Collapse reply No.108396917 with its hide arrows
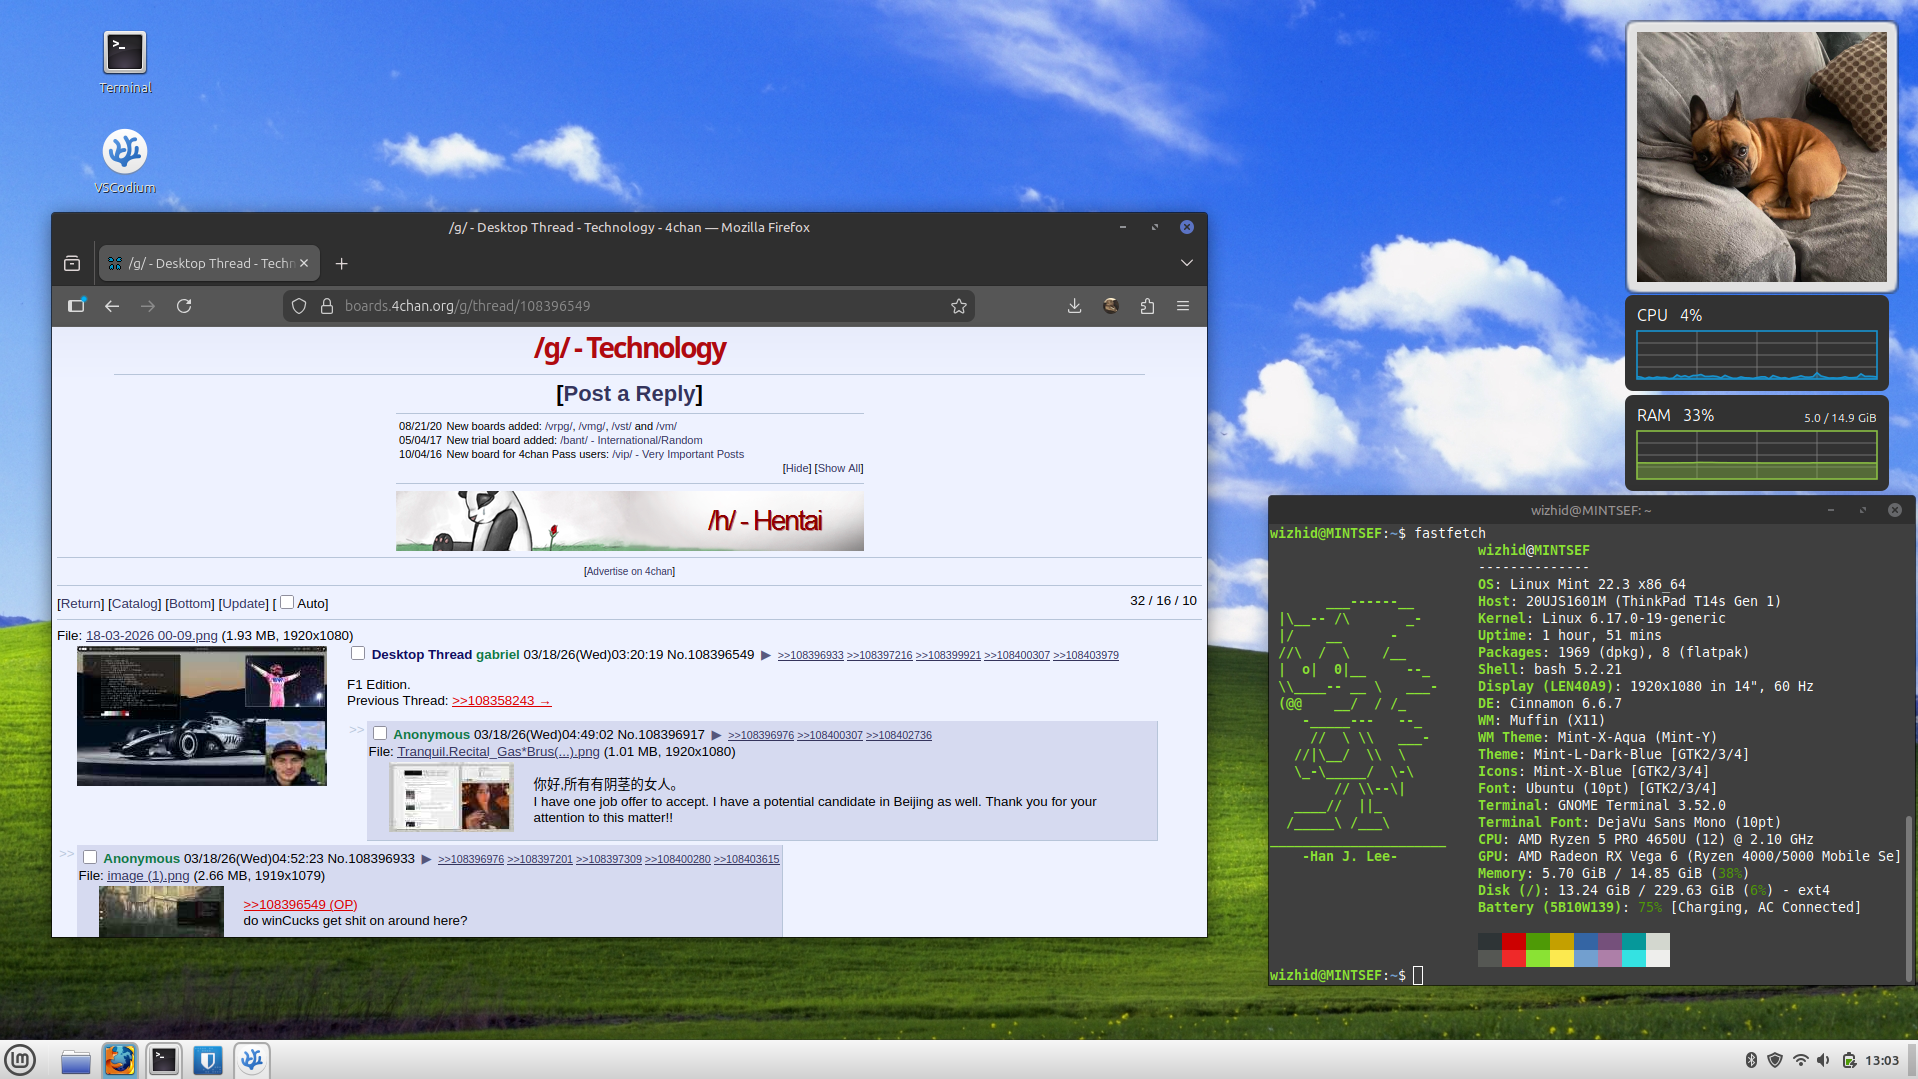The image size is (1918, 1079). (357, 730)
